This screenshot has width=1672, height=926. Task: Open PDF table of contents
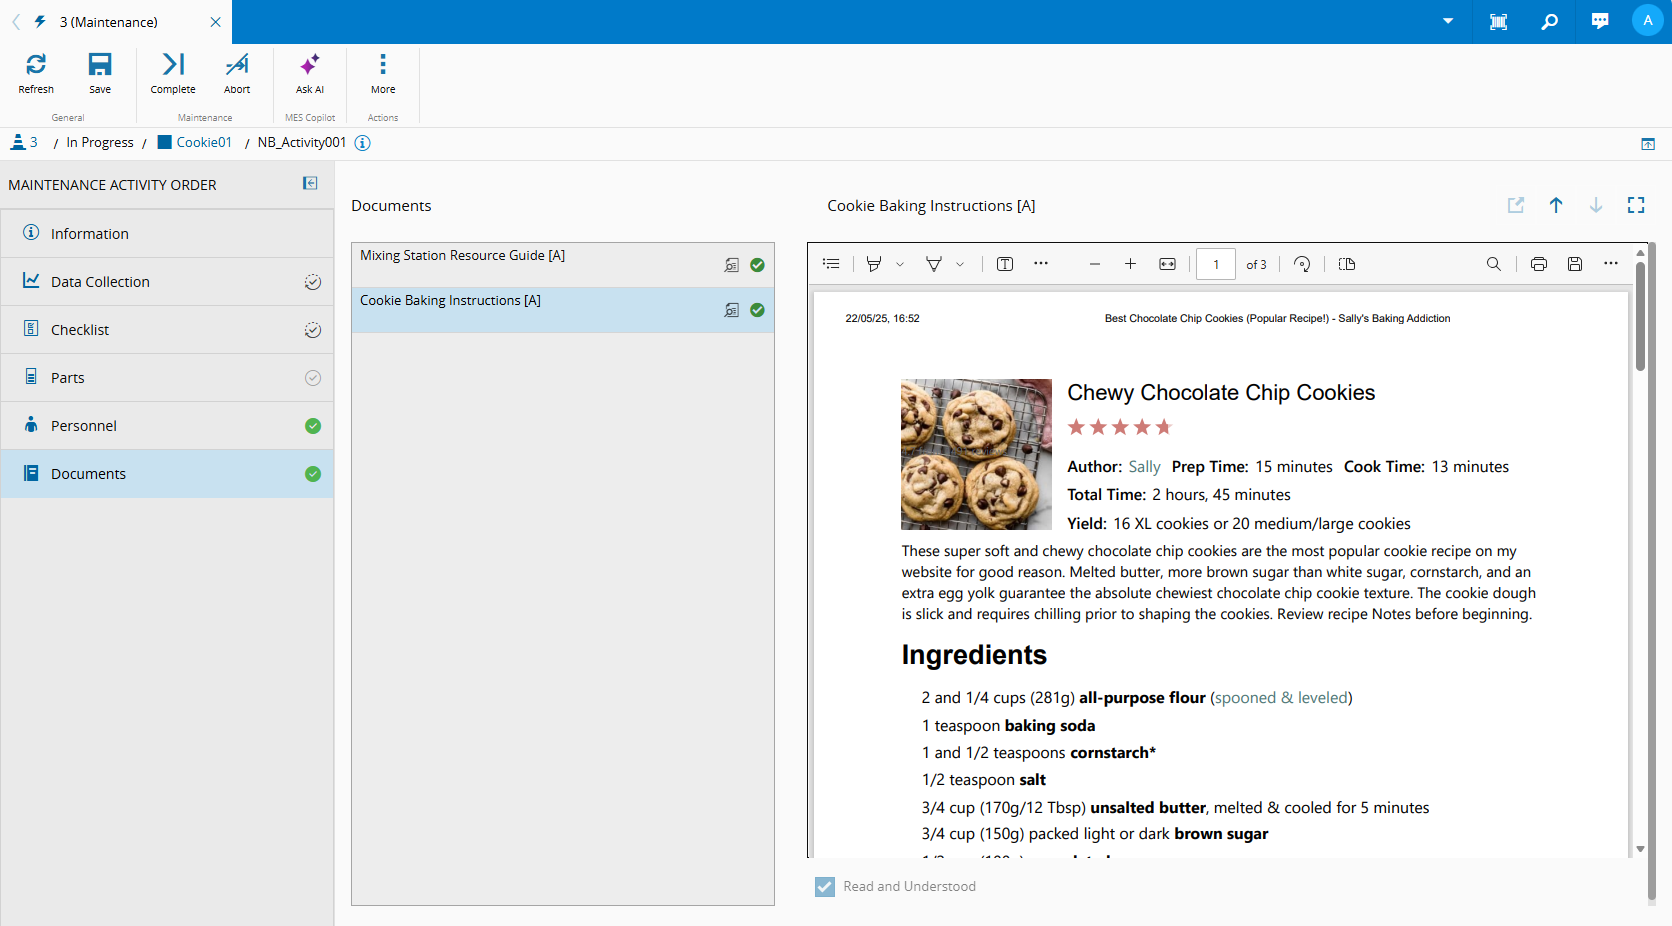(831, 264)
